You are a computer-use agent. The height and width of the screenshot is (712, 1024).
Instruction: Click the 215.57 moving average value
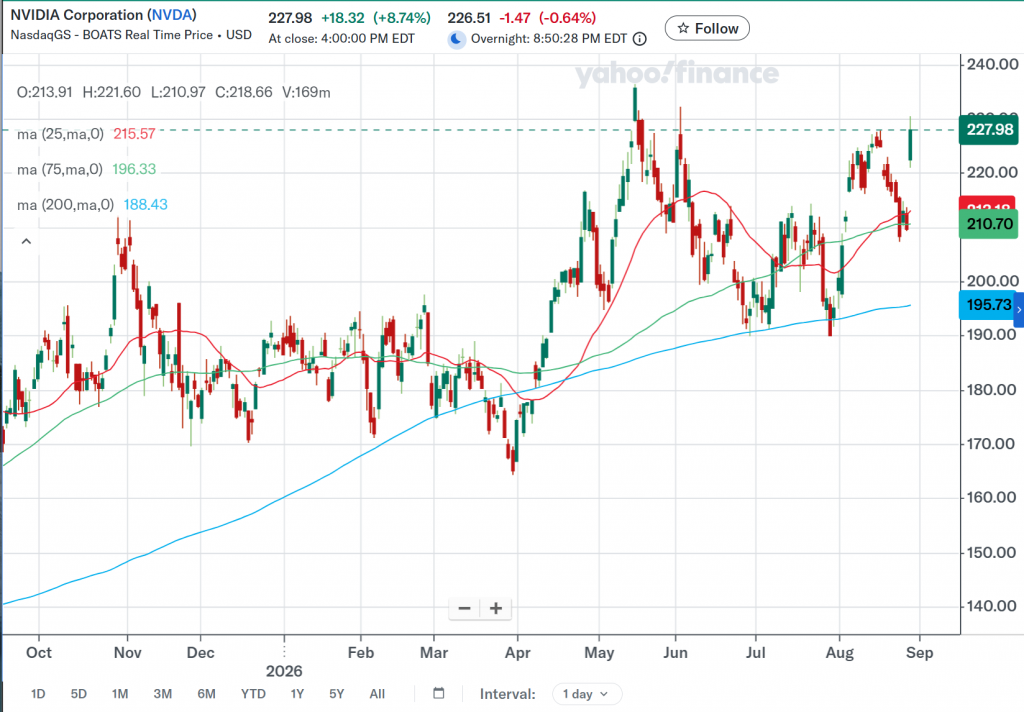[x=134, y=134]
